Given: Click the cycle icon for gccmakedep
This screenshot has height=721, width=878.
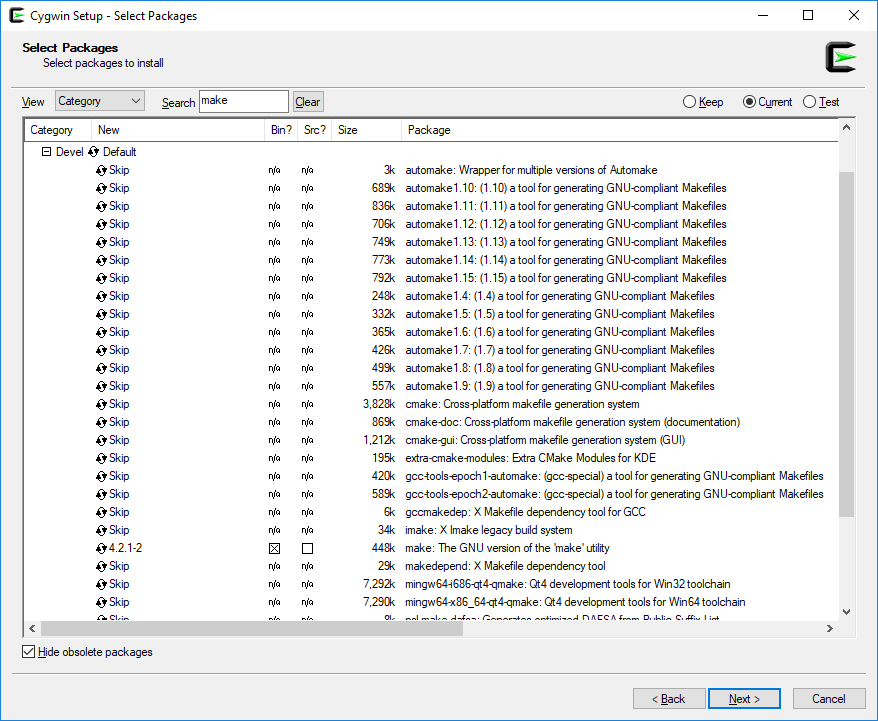Looking at the screenshot, I should click(x=101, y=512).
